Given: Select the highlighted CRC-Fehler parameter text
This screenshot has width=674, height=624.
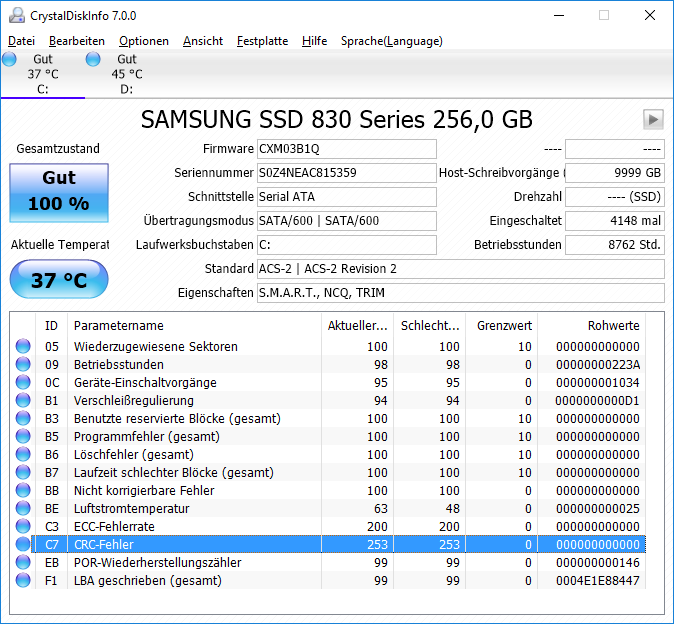Looking at the screenshot, I should coord(104,545).
